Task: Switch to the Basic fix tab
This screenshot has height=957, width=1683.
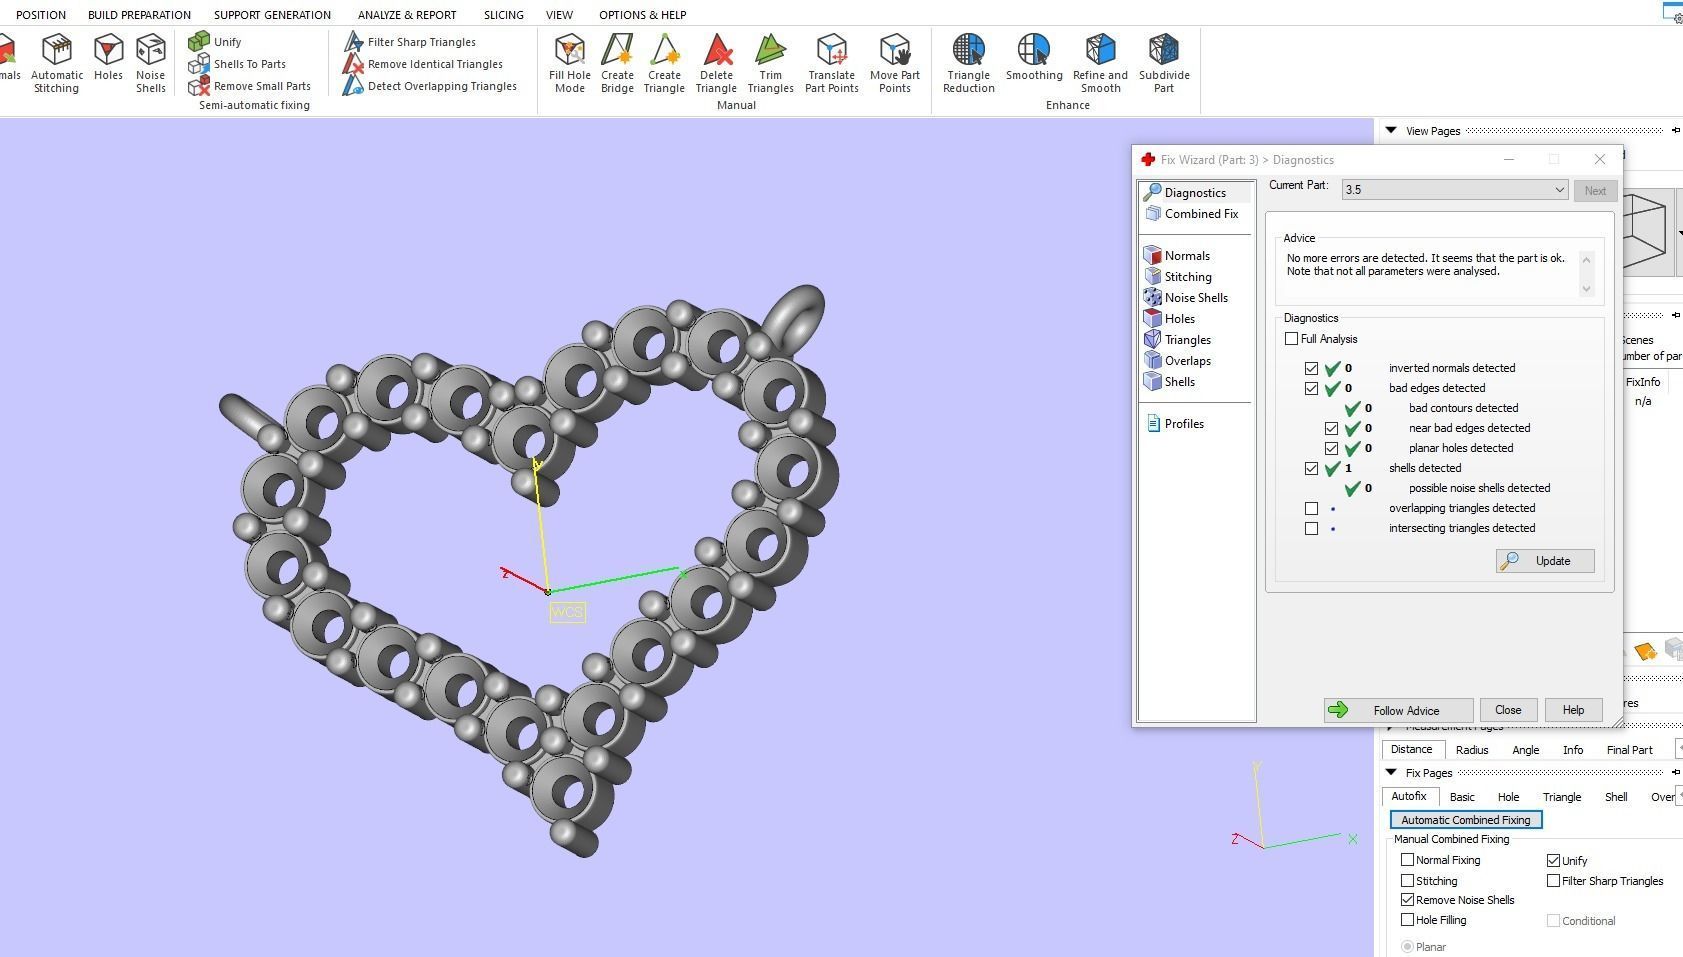Action: 1462,797
